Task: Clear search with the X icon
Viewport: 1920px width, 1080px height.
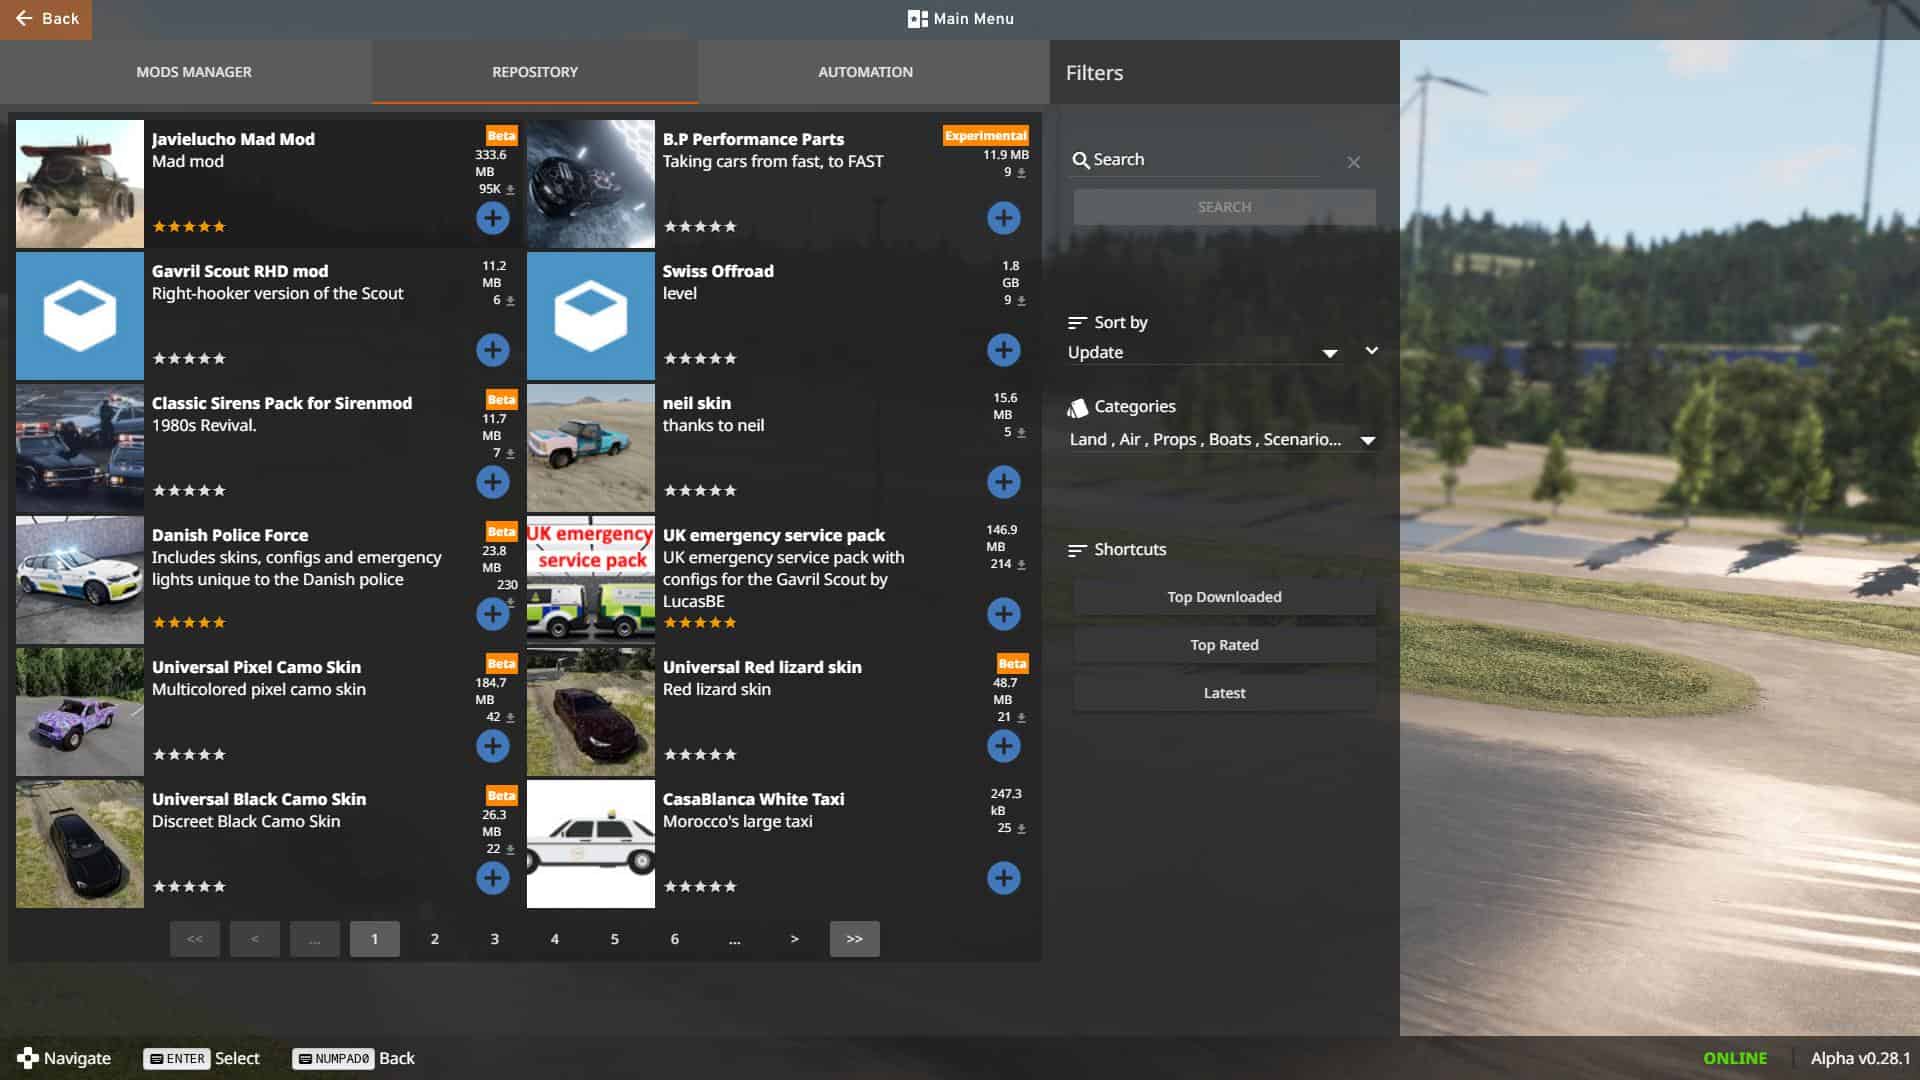Action: point(1353,162)
